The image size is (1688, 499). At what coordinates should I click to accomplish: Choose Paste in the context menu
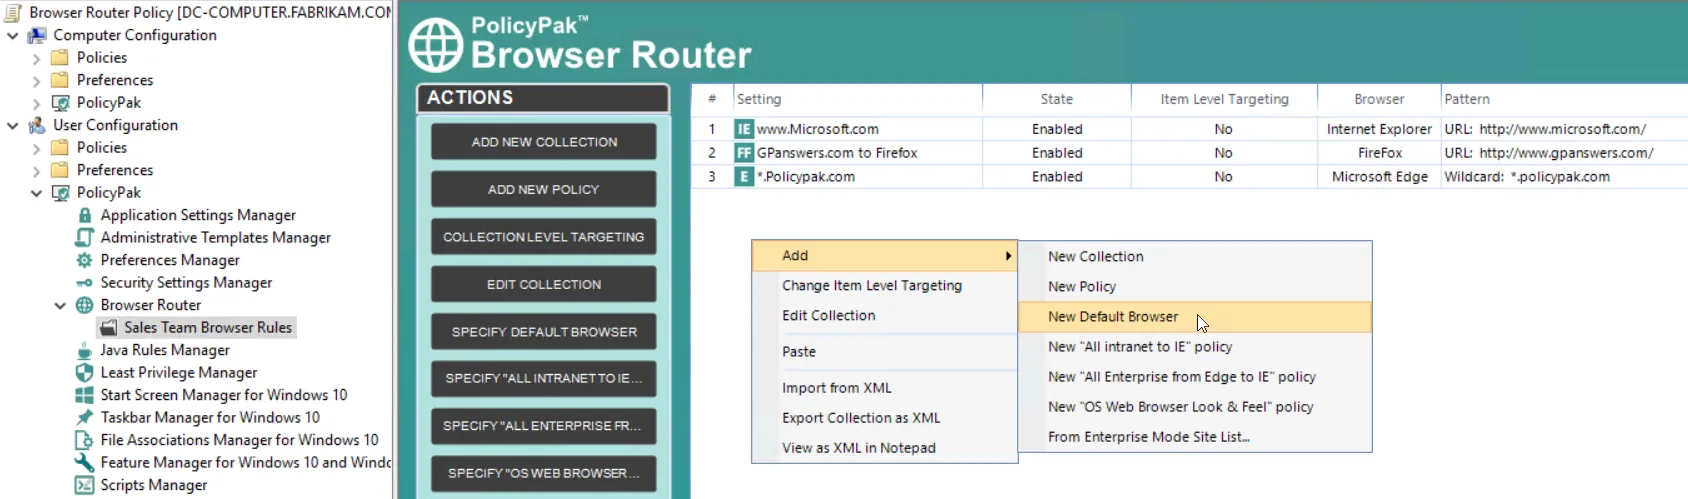[884, 352]
